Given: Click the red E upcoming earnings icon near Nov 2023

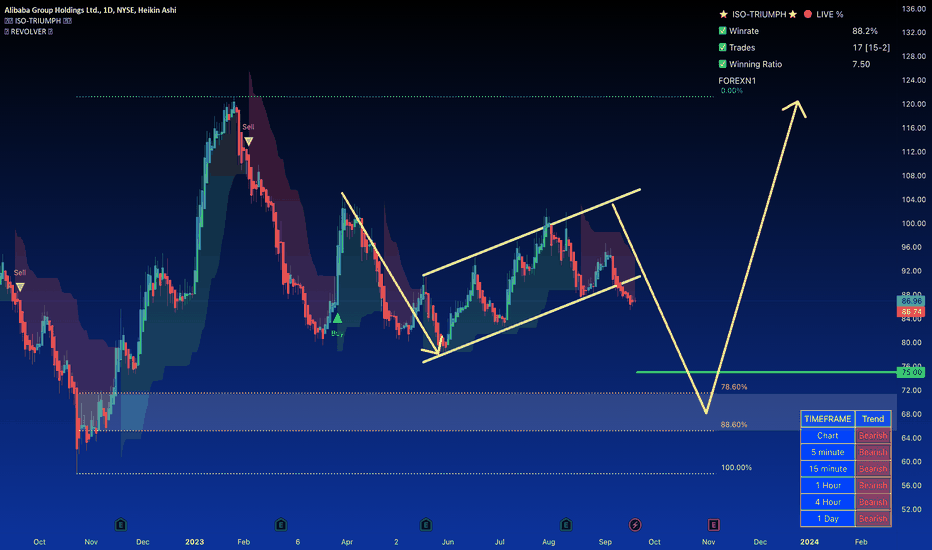Looking at the screenshot, I should [x=713, y=524].
